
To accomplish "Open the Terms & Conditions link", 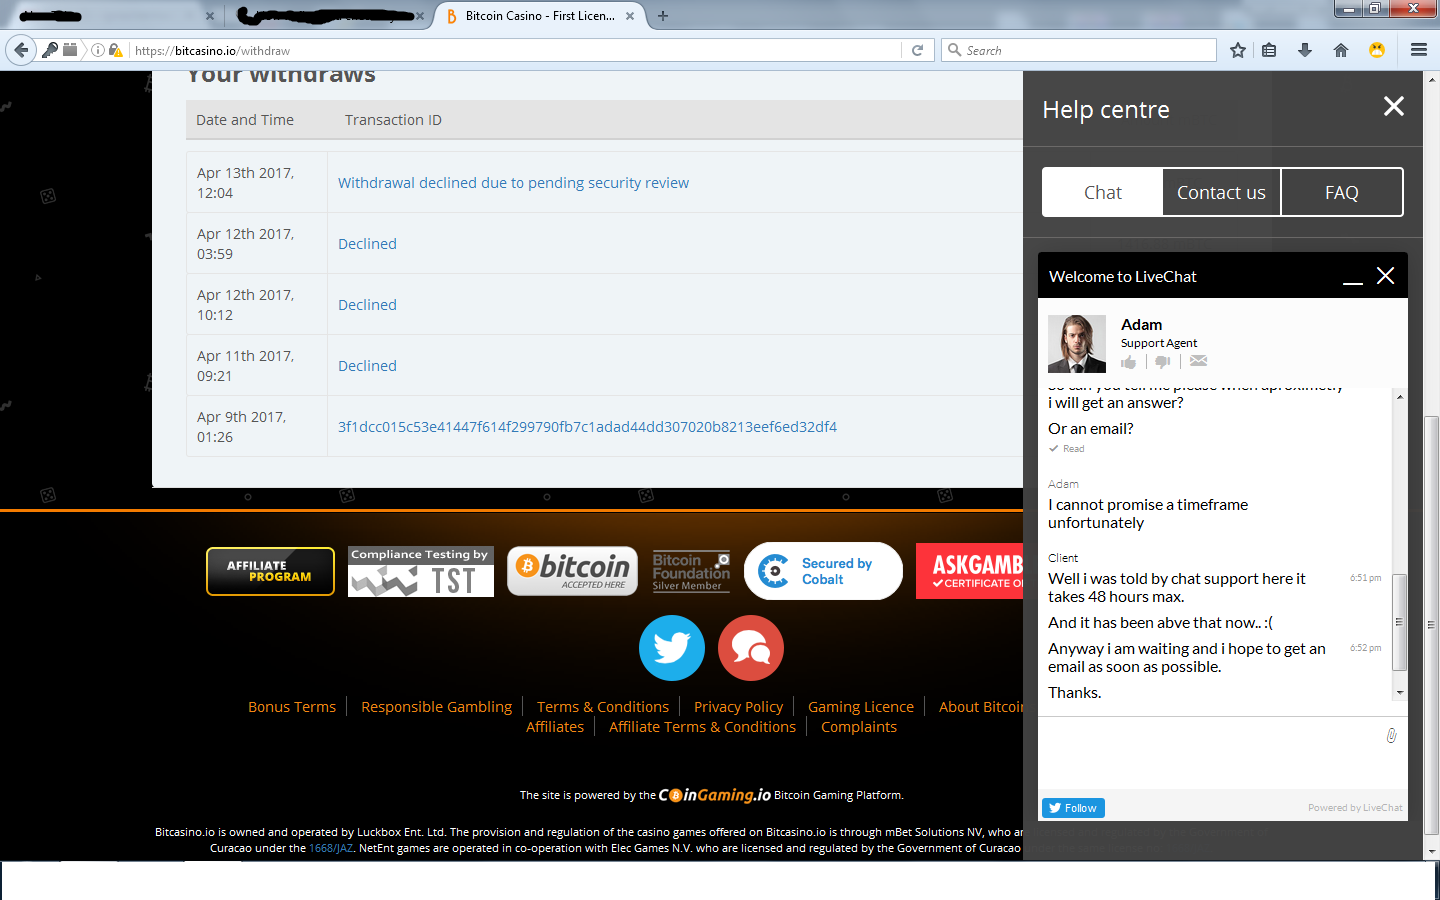I will tap(603, 707).
